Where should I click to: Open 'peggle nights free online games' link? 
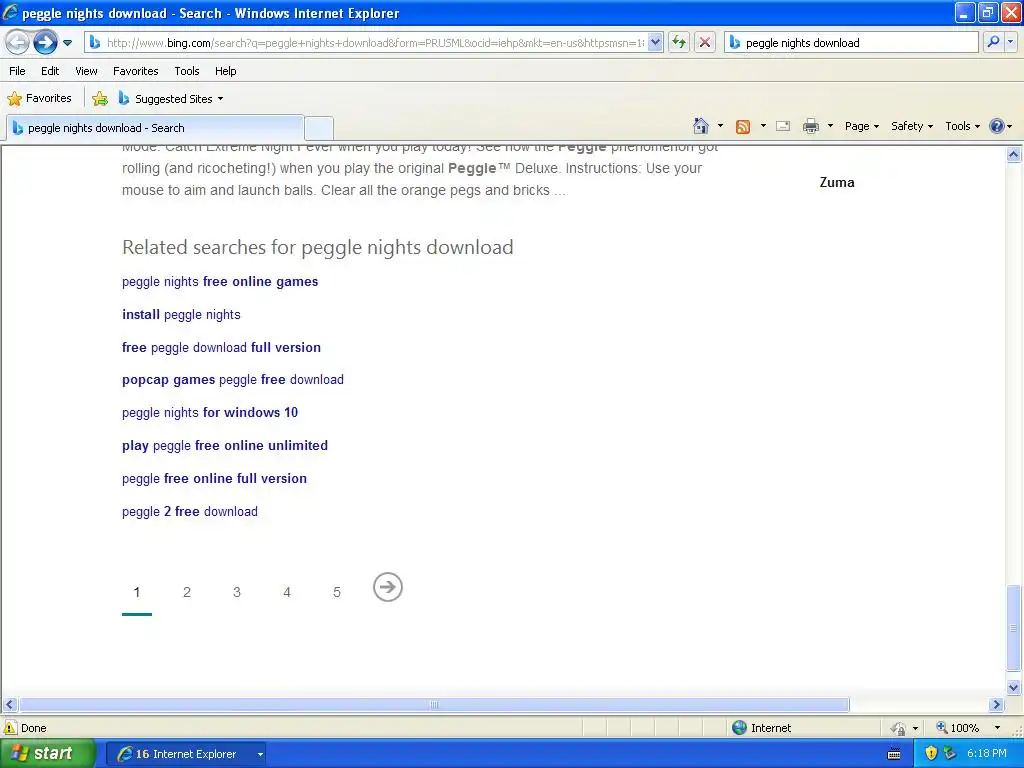coord(220,281)
